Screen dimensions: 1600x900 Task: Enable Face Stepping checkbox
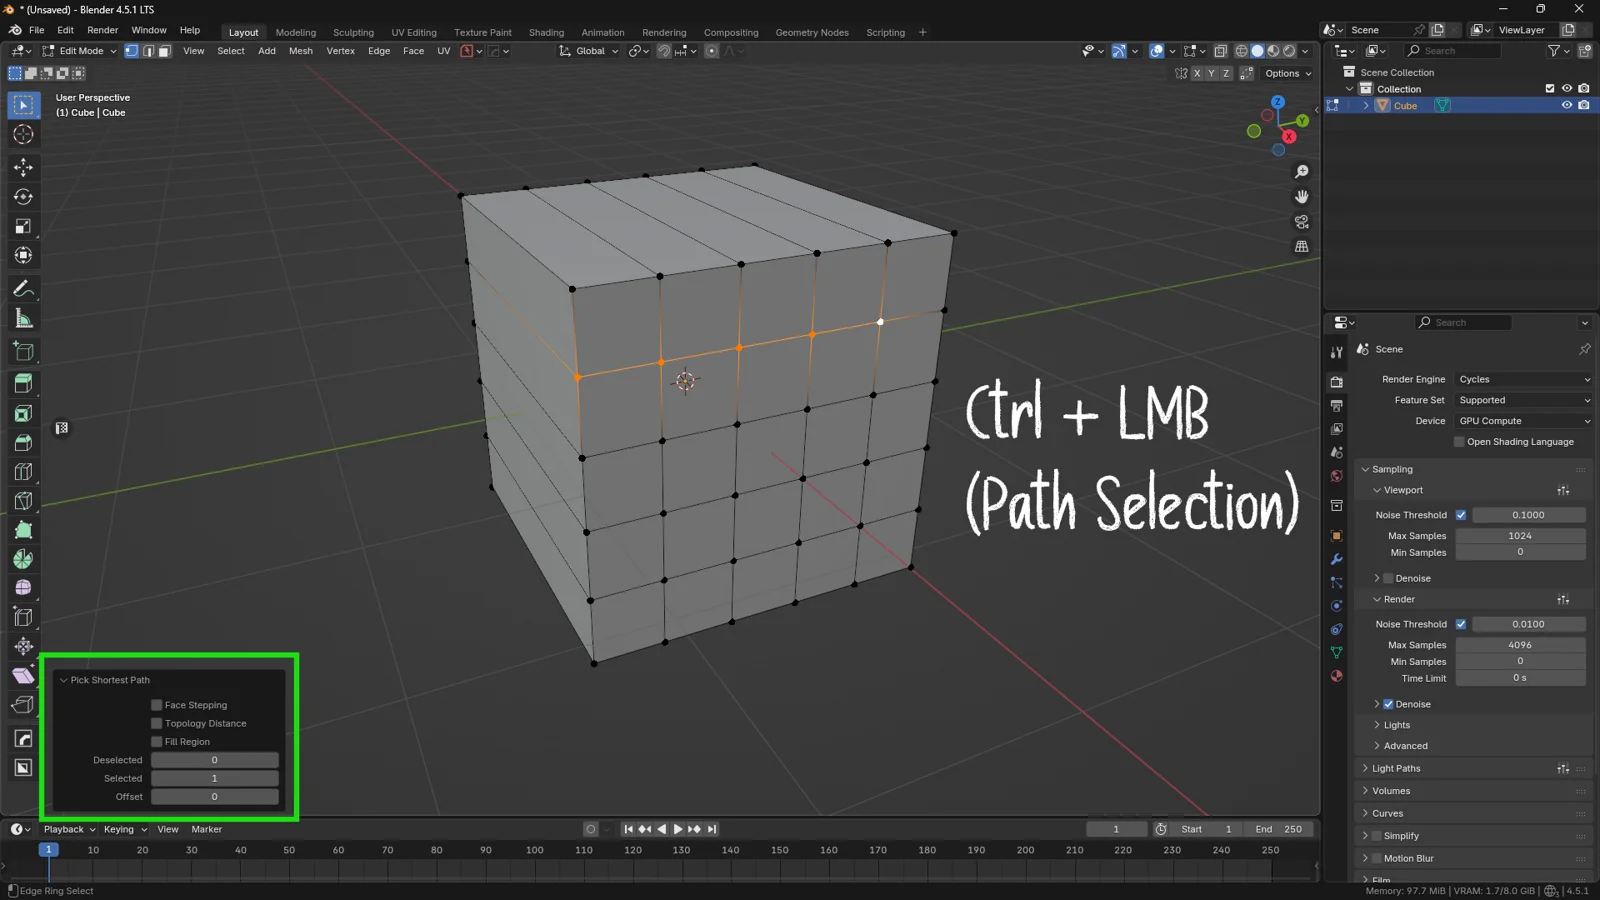pos(157,705)
